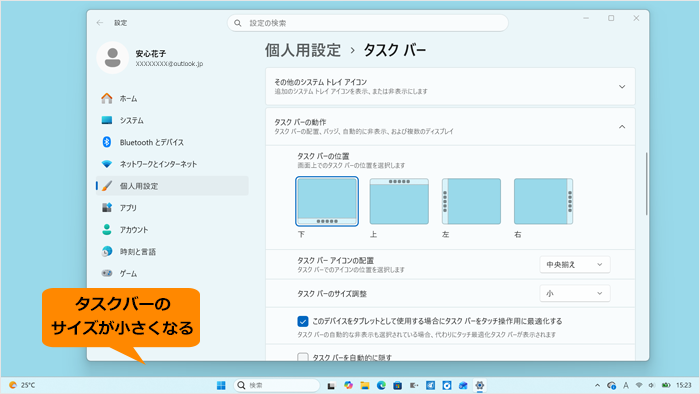Click the active Settings gear on taskbar
This screenshot has height=394, width=700.
tap(479, 386)
